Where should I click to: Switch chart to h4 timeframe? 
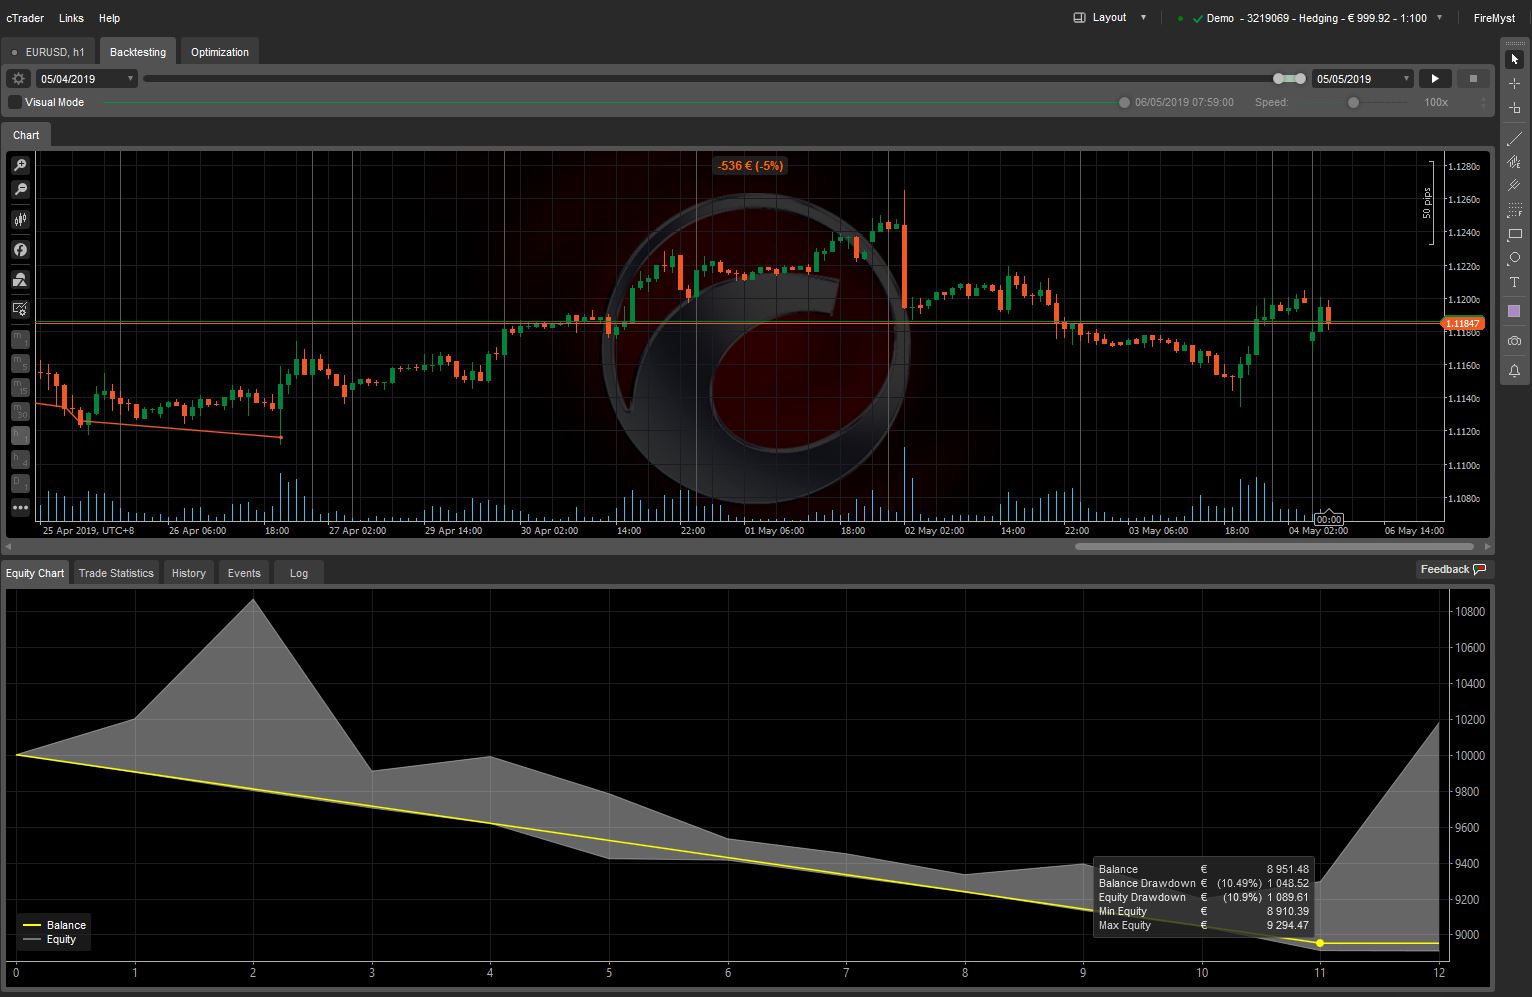(x=20, y=459)
